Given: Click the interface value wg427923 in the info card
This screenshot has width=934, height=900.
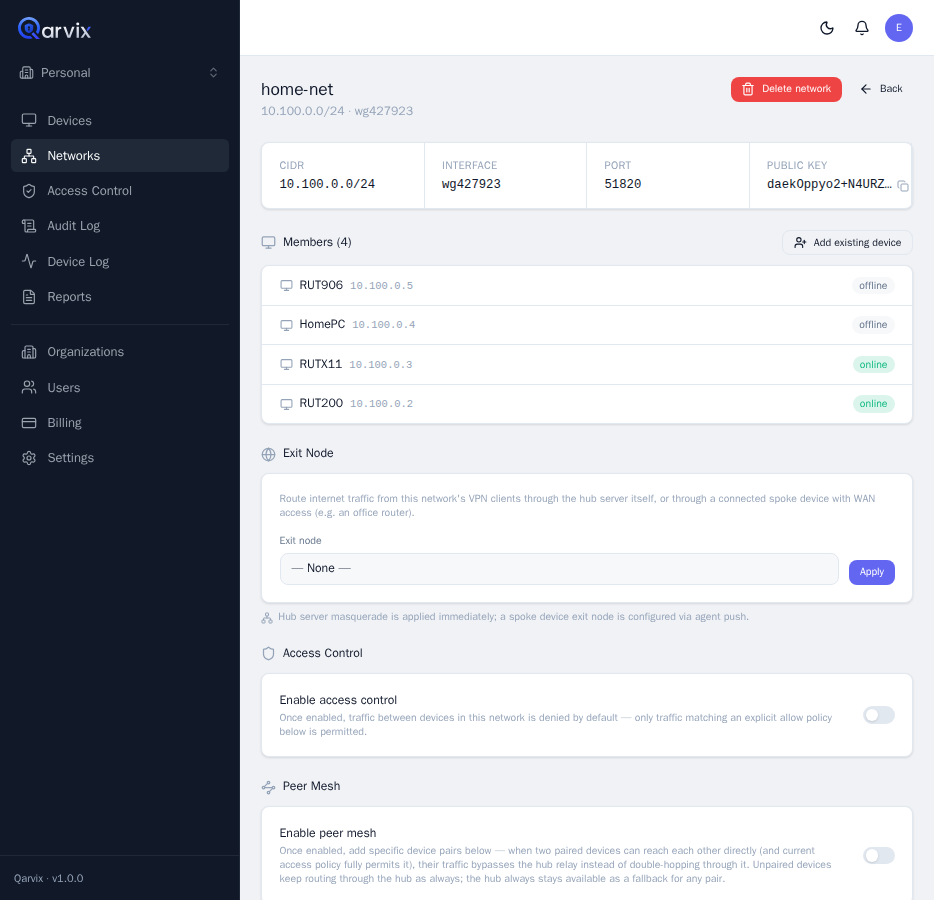Looking at the screenshot, I should (x=471, y=184).
